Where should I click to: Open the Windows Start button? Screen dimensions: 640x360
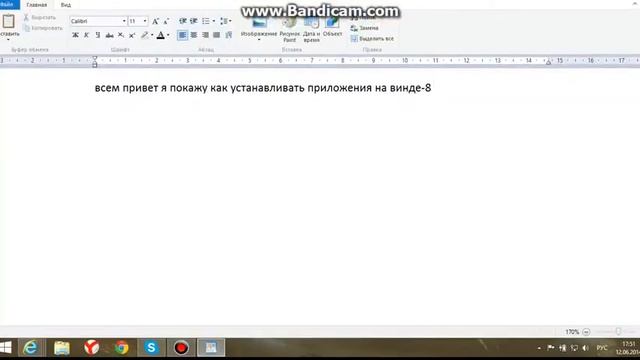click(6, 348)
